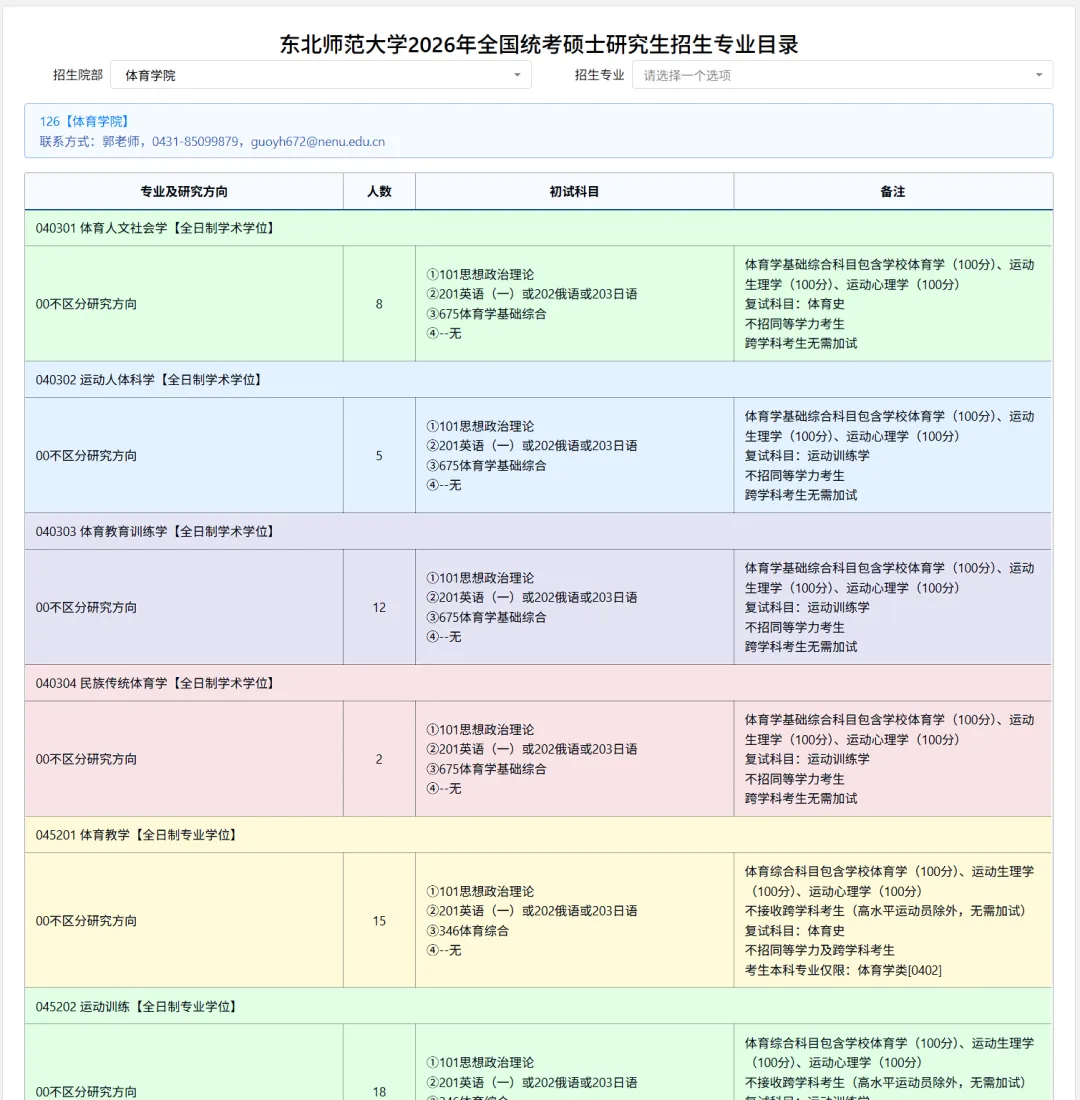Click ③346体育综合 in 体育教学 subjects
Screen dimensions: 1080x1100
pyautogui.click(x=467, y=931)
